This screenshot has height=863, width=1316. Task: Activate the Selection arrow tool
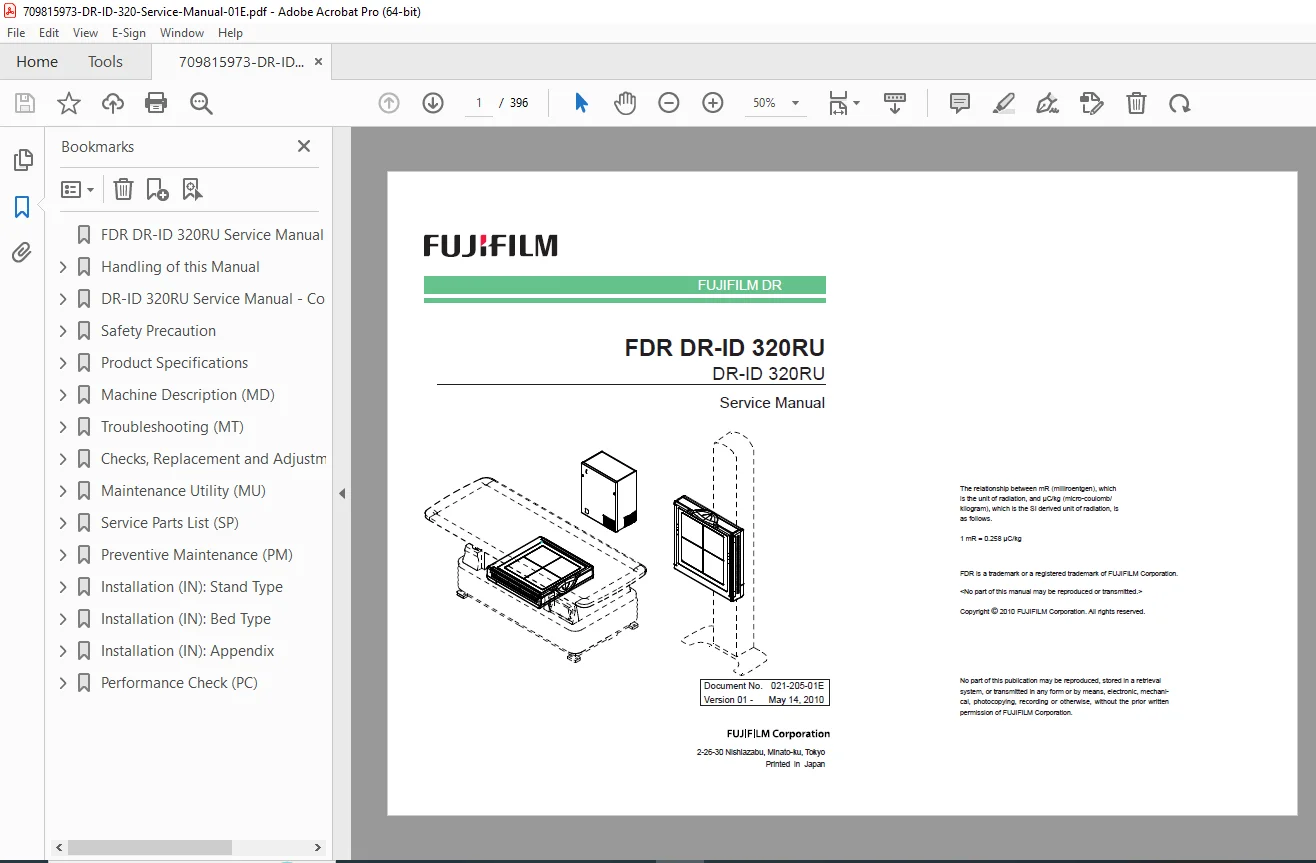(x=581, y=103)
